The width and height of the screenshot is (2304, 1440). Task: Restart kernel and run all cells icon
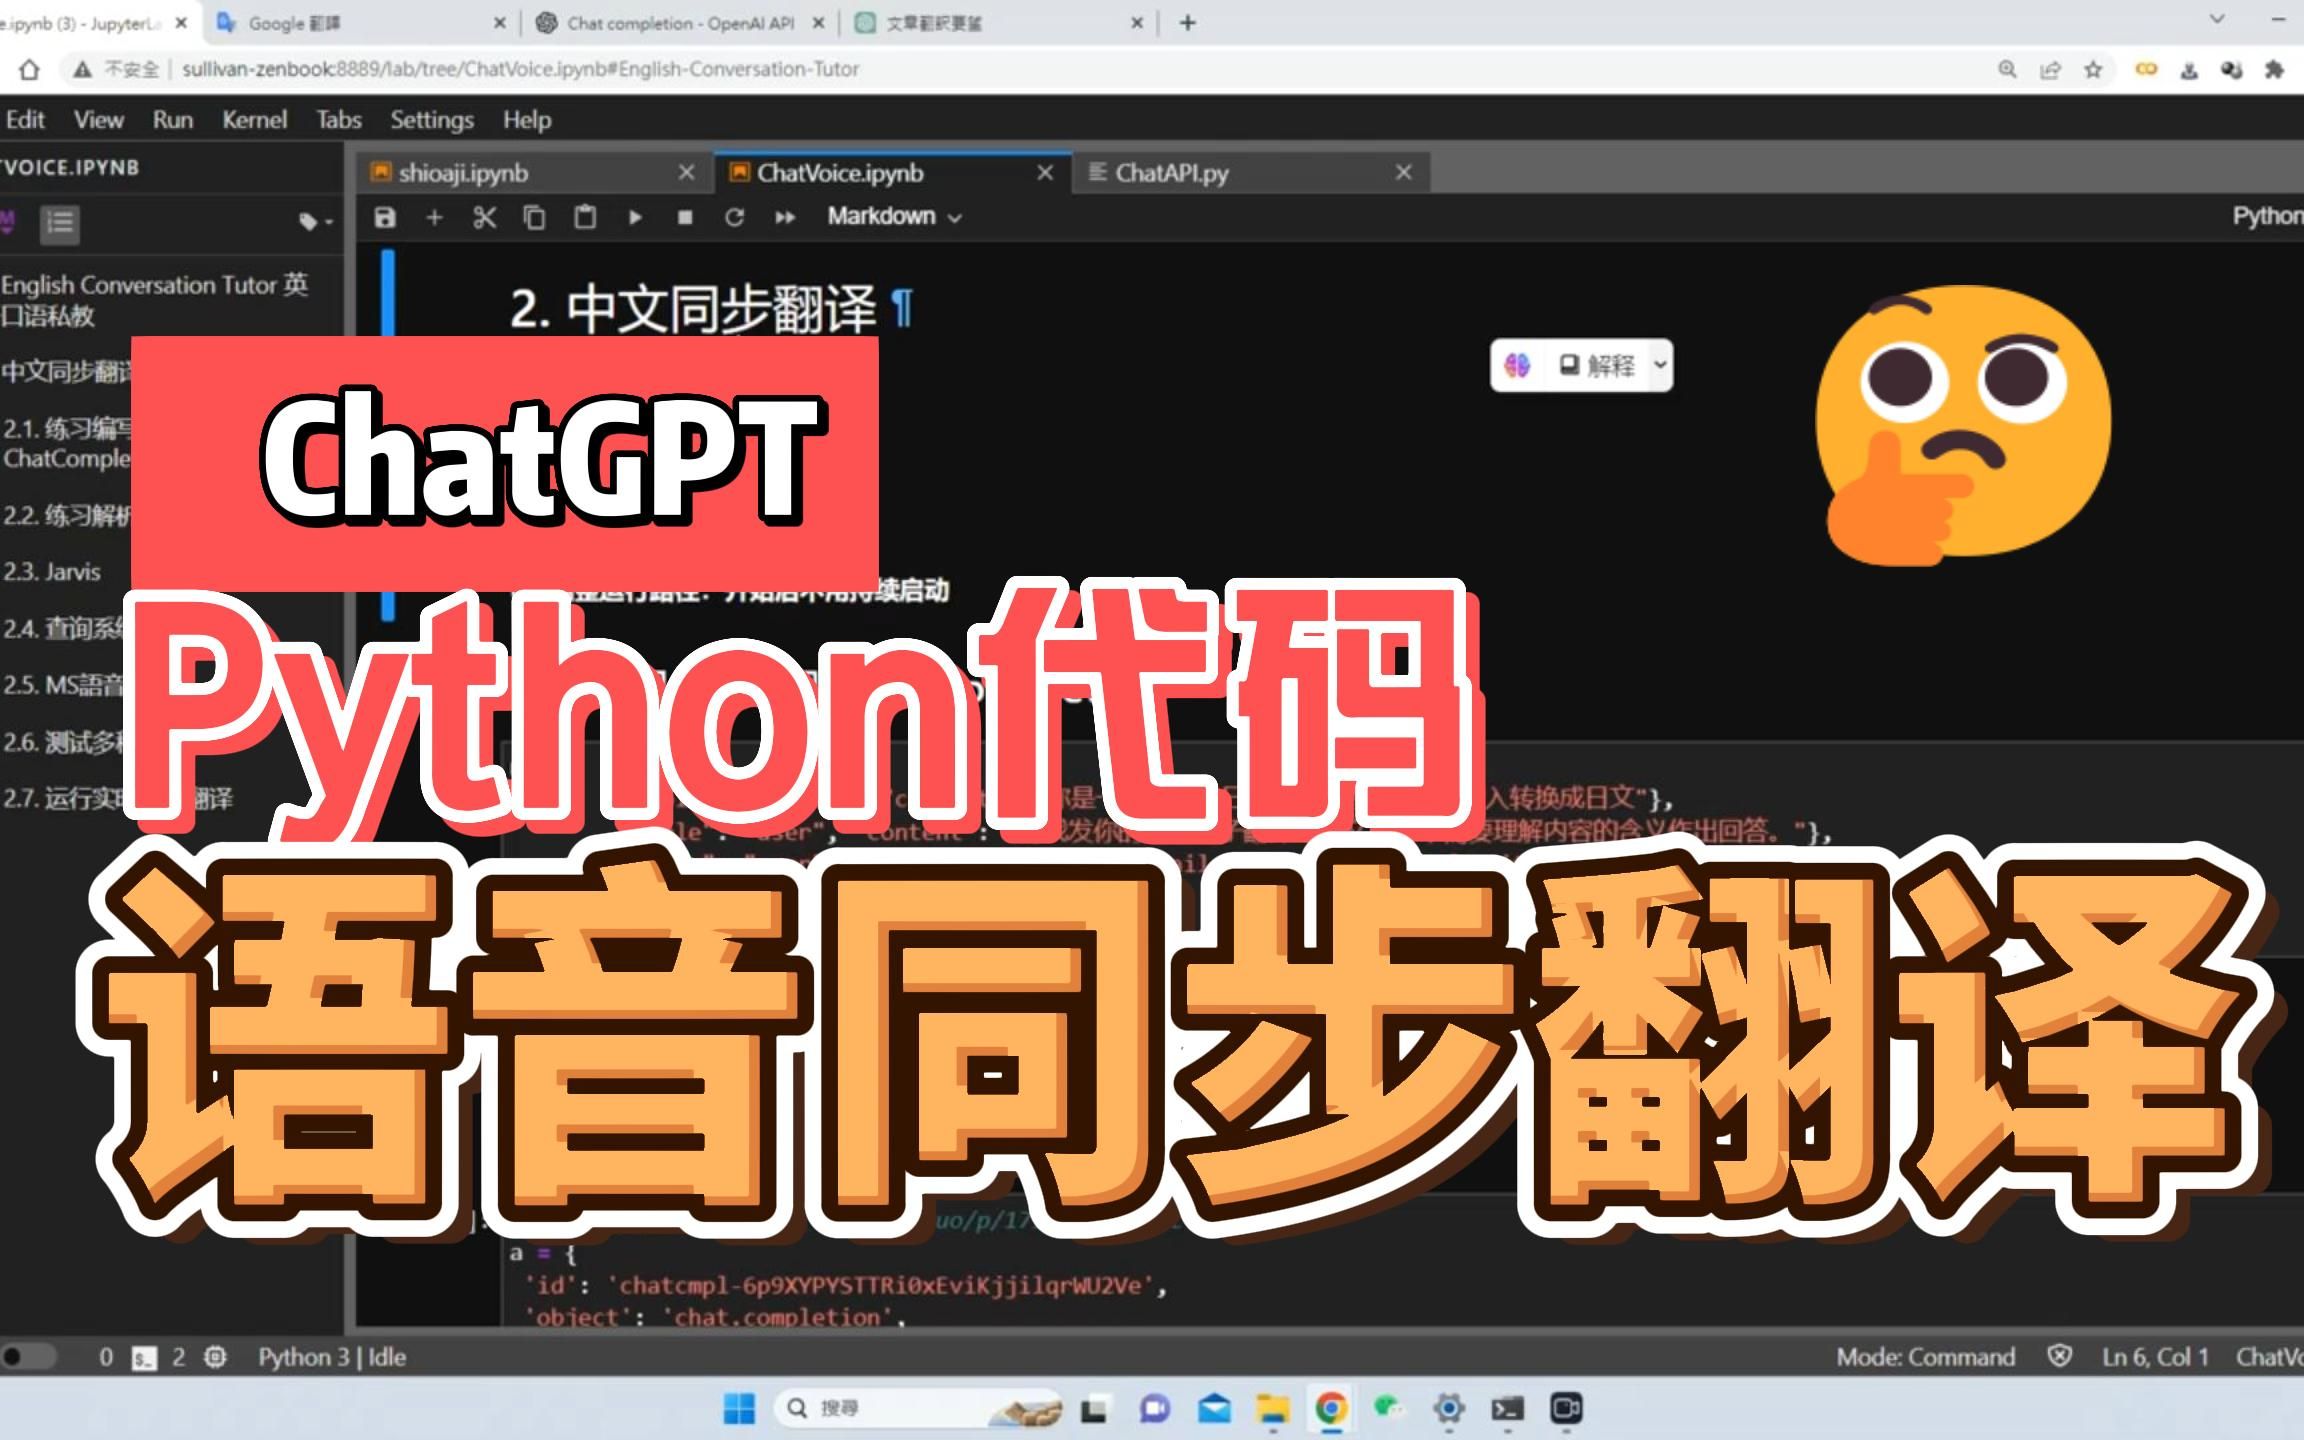tap(785, 217)
